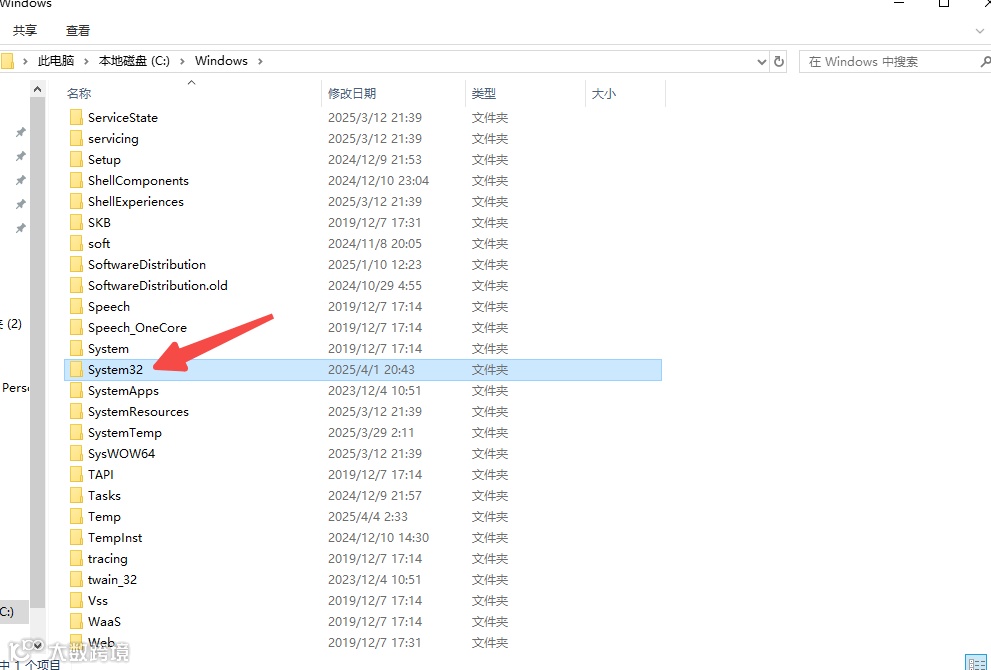The width and height of the screenshot is (991, 670).
Task: Click the SoftwareDistribution.old date 2024/10/29 4:55
Action: point(375,286)
